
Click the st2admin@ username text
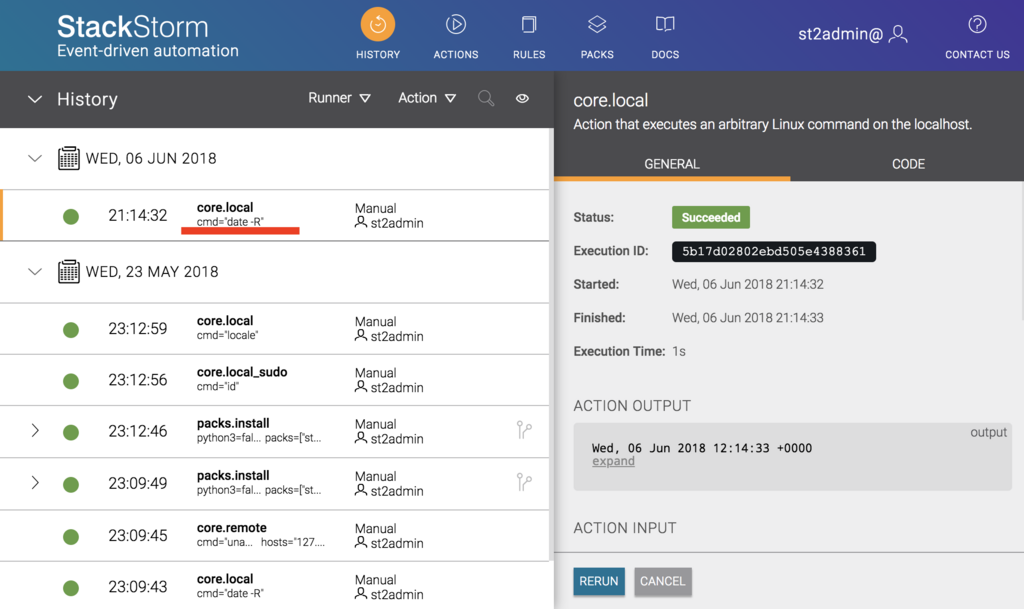coord(840,34)
